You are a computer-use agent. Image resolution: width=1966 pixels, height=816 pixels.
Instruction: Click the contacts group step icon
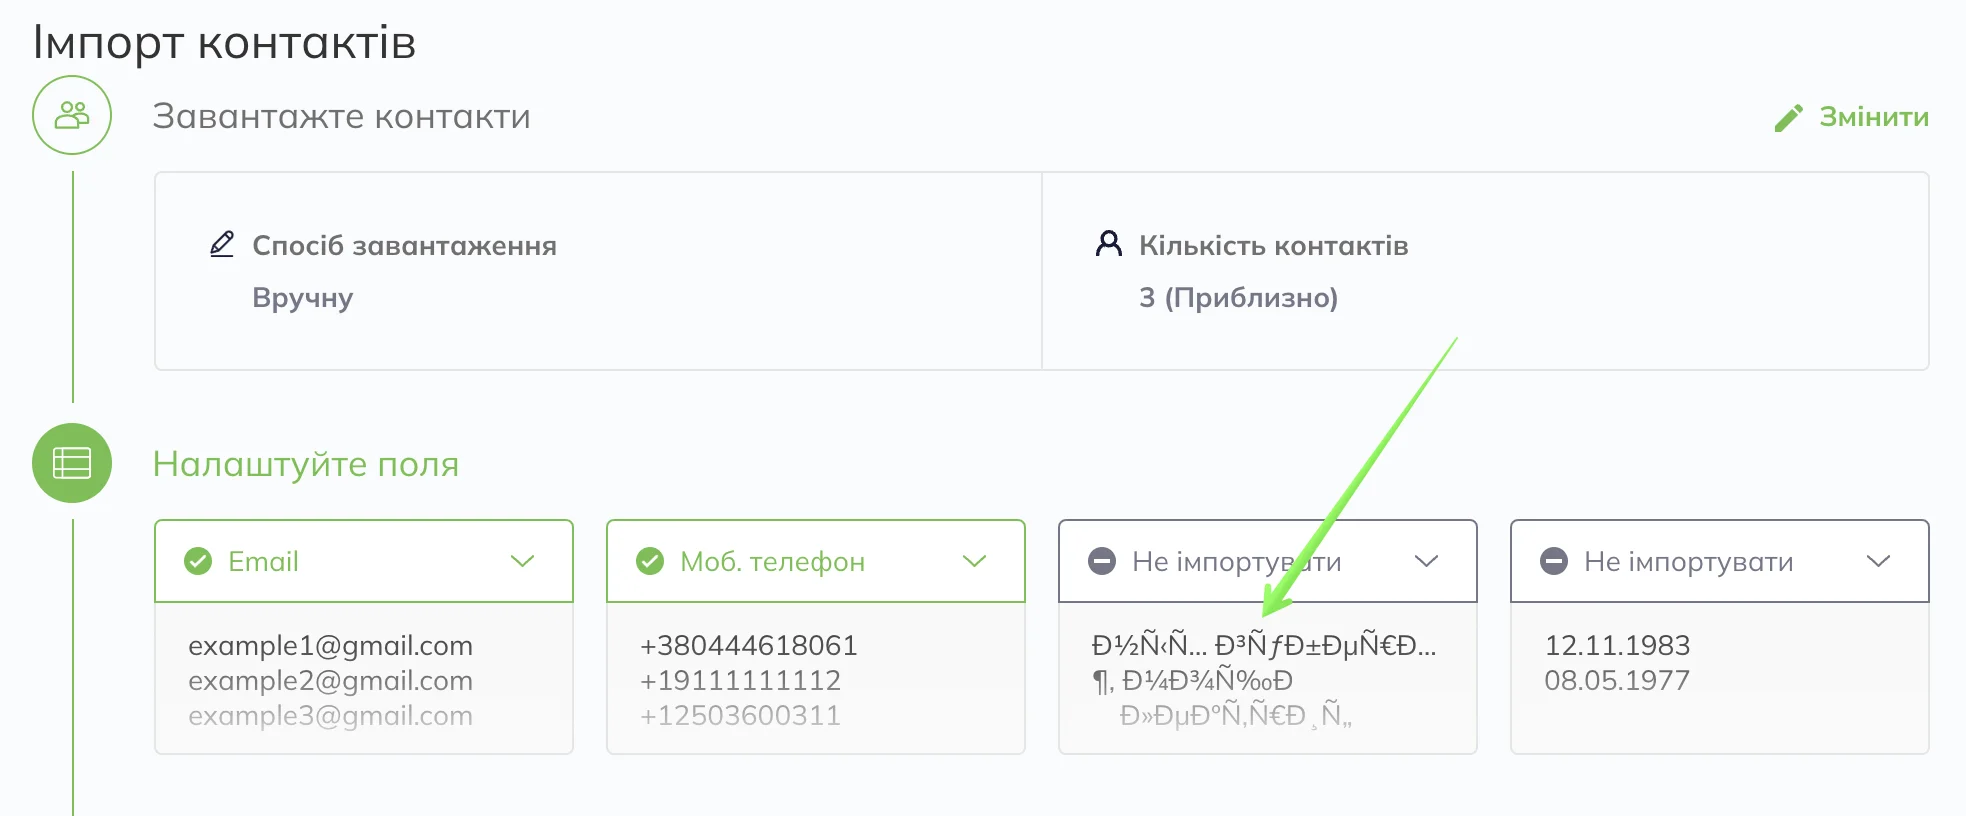(72, 115)
